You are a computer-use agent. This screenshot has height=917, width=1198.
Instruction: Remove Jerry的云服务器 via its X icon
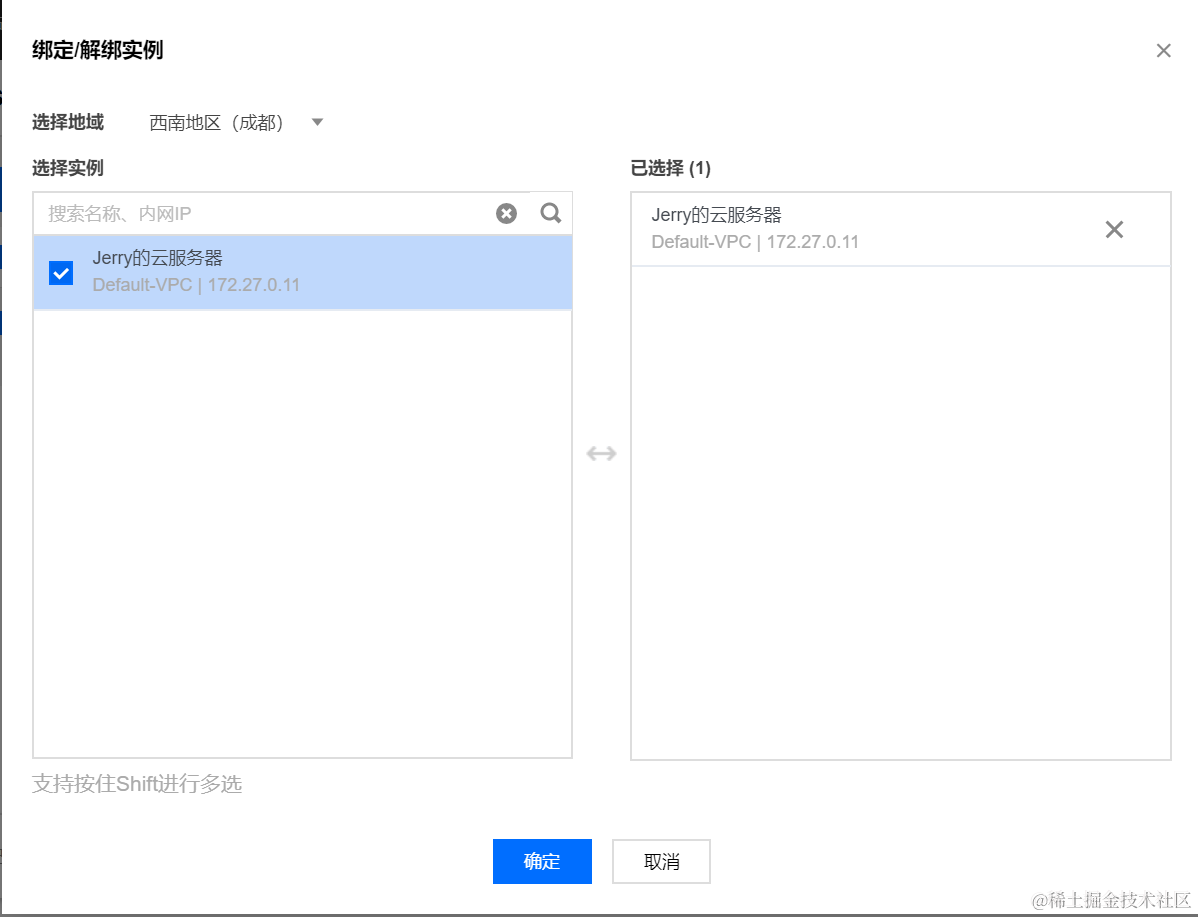[x=1114, y=229]
